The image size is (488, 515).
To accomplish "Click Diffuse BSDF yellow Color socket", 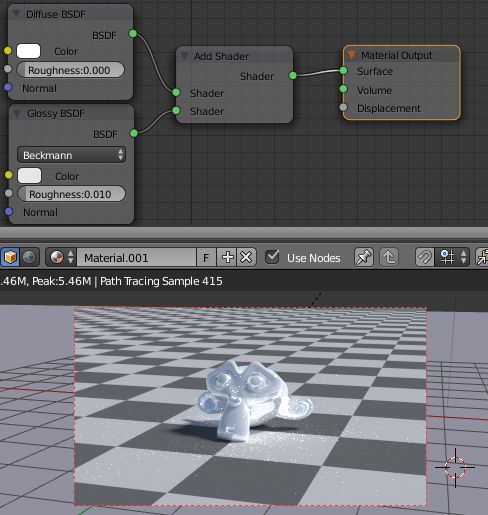I will point(7,51).
